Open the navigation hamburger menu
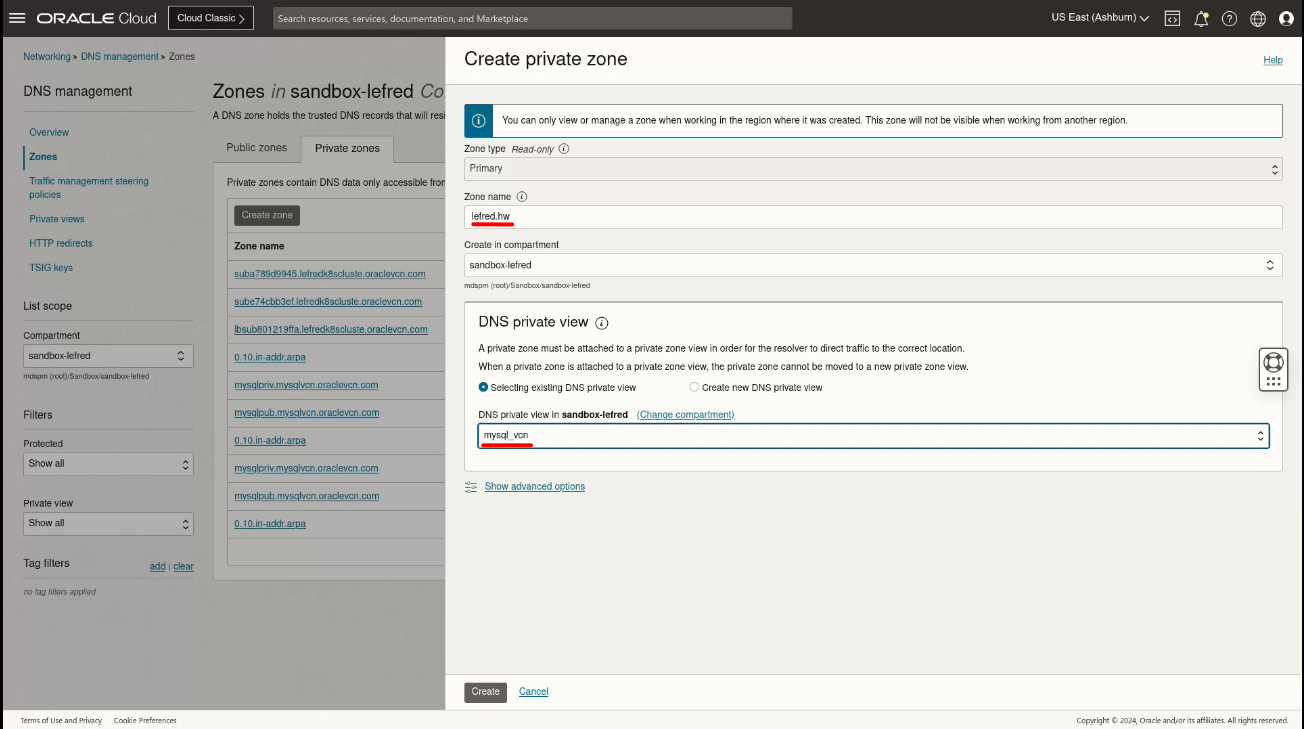 17,17
